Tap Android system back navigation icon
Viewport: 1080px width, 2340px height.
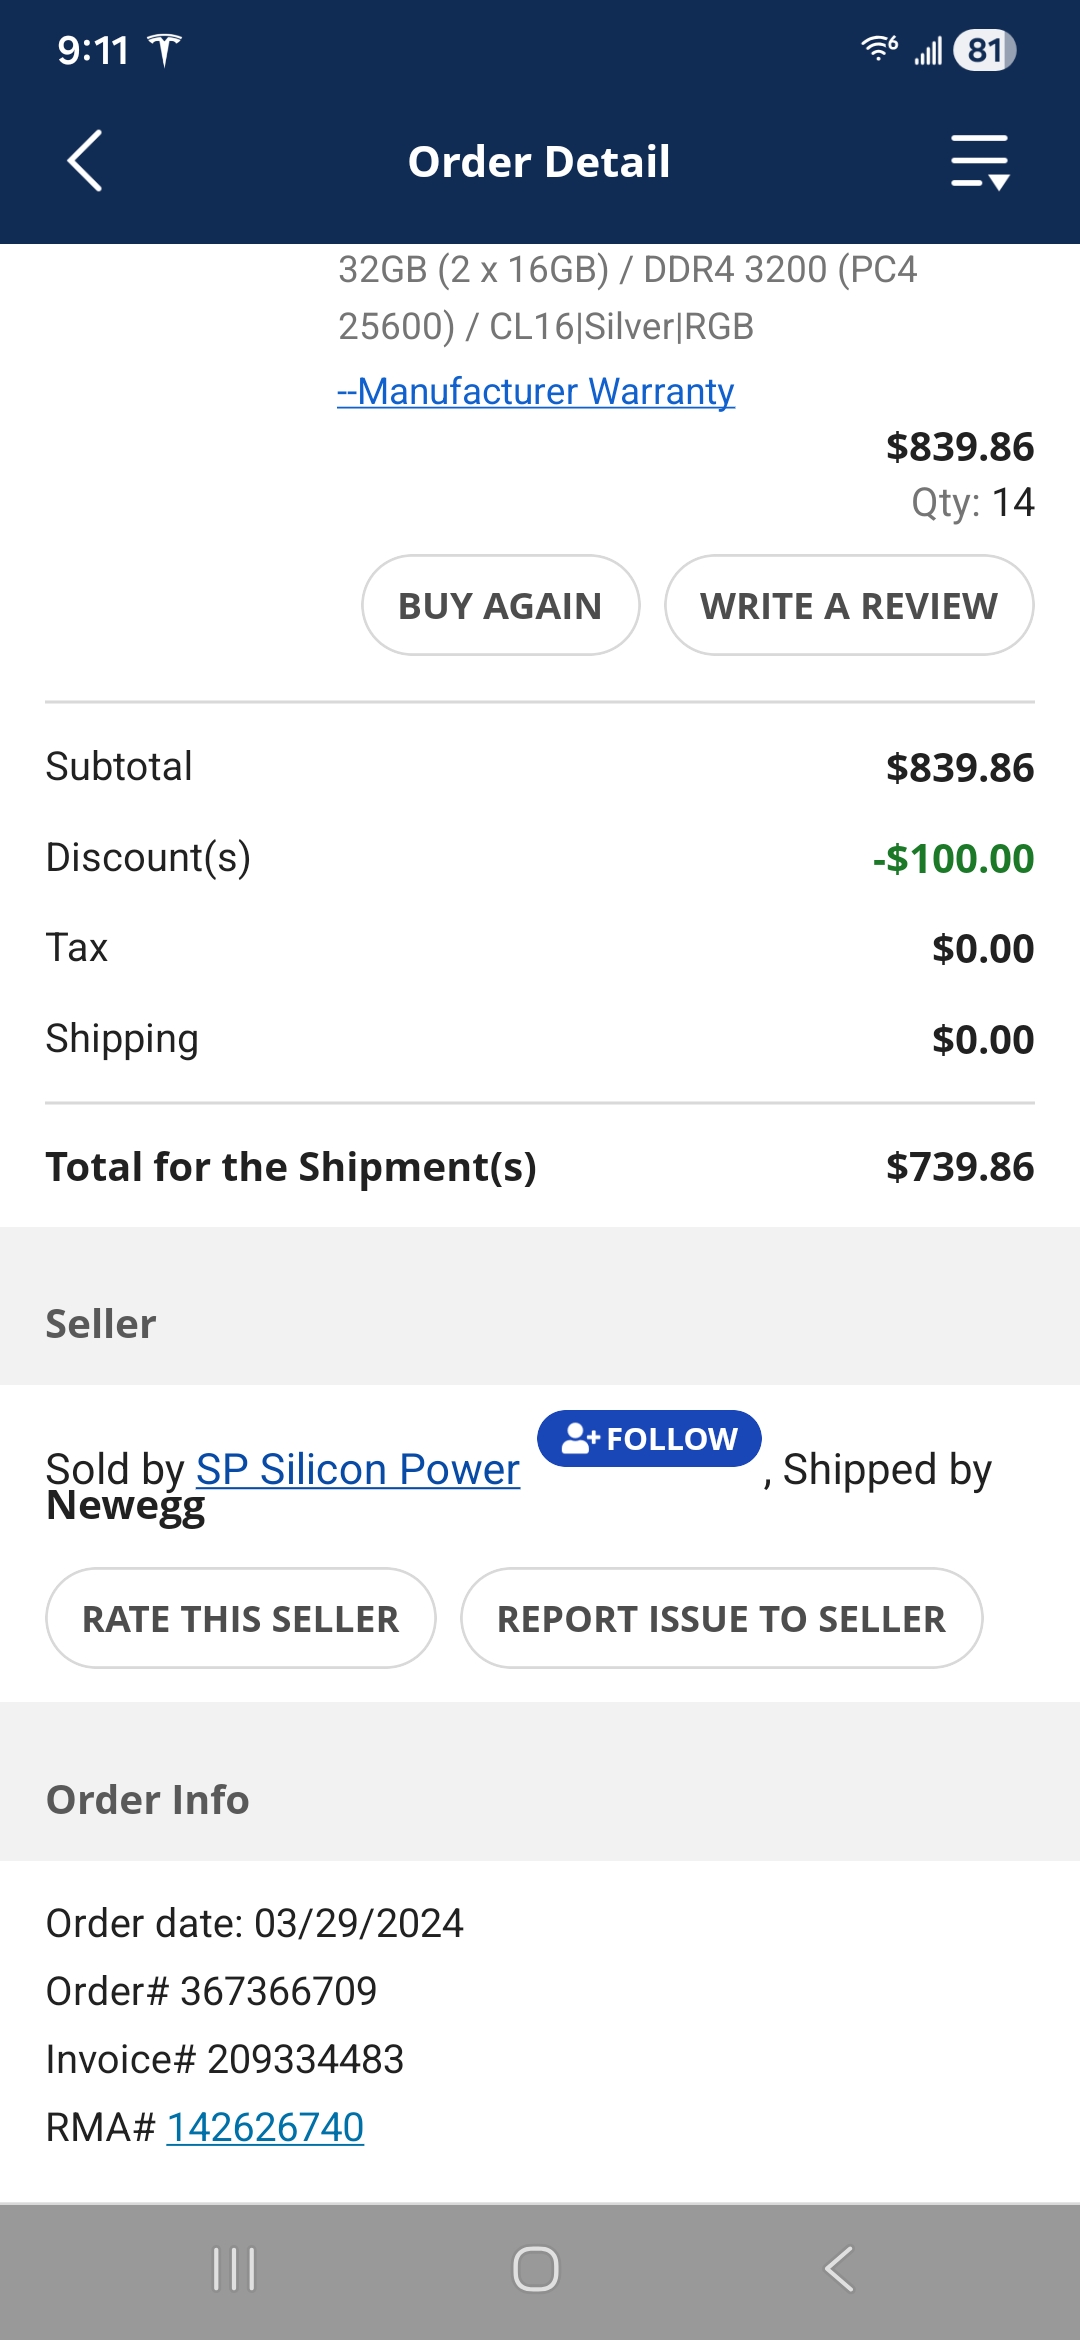(840, 2269)
